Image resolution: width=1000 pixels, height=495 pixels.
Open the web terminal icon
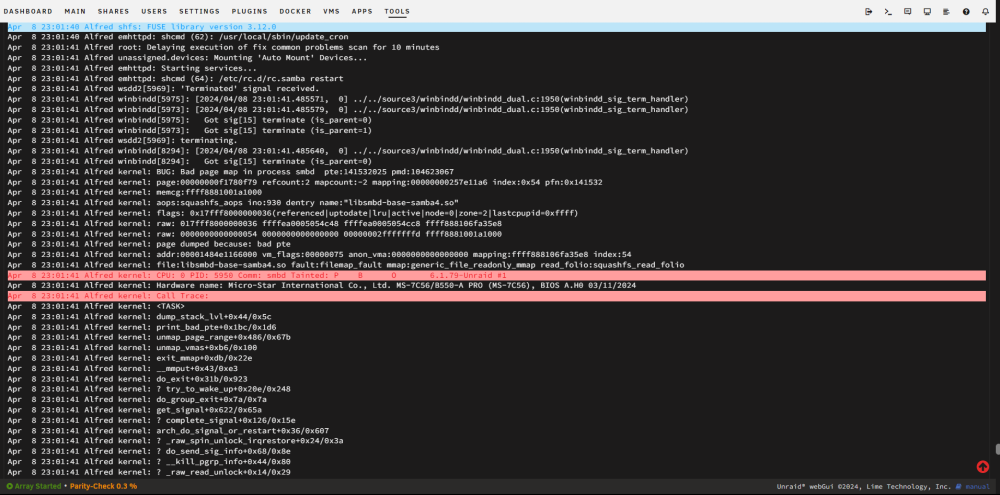[888, 11]
